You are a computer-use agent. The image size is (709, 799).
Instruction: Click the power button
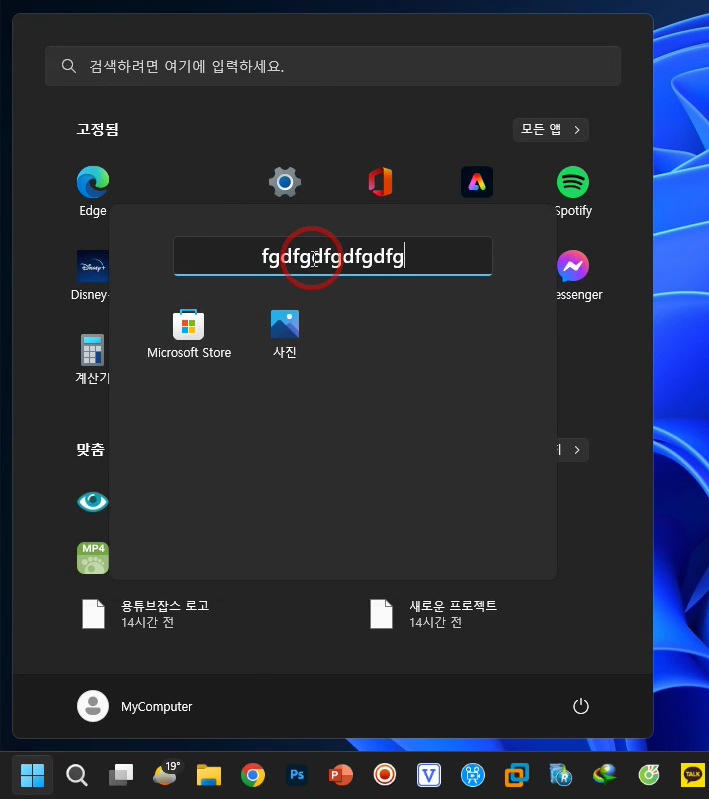point(581,706)
